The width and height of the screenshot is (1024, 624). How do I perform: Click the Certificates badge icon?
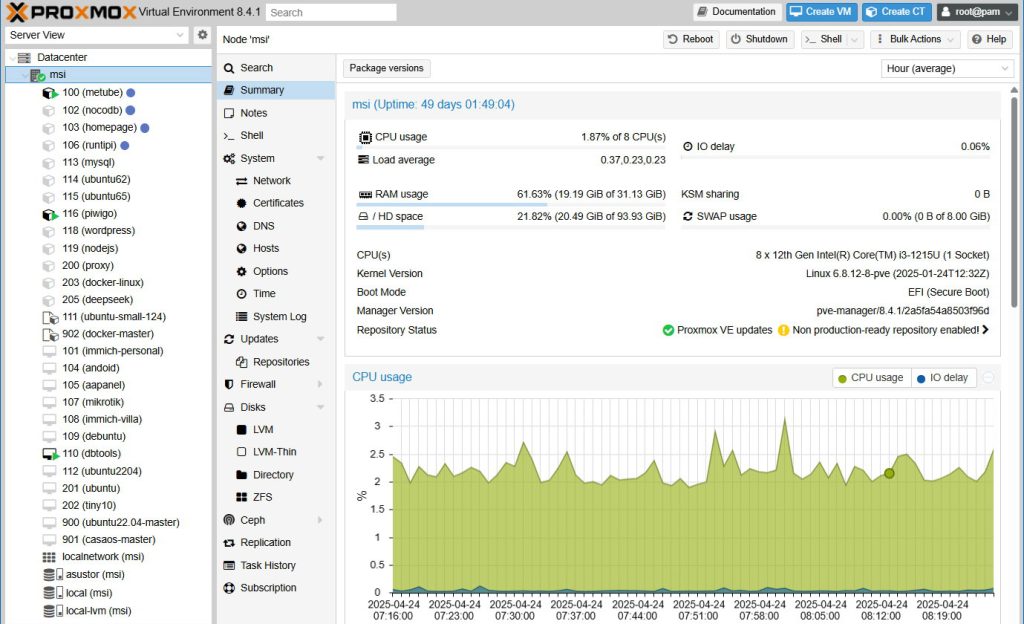pos(242,203)
